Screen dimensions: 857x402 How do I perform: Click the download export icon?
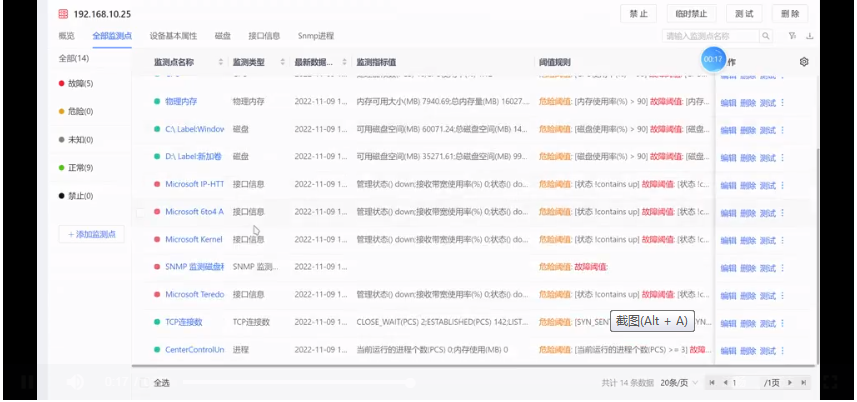[x=809, y=36]
